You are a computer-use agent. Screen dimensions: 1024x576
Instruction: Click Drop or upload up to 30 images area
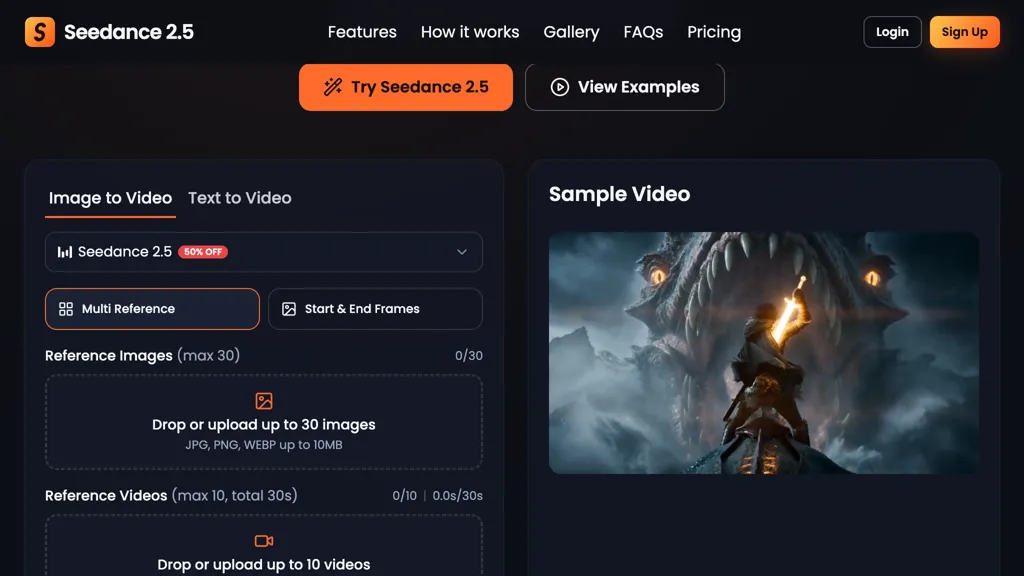click(264, 422)
